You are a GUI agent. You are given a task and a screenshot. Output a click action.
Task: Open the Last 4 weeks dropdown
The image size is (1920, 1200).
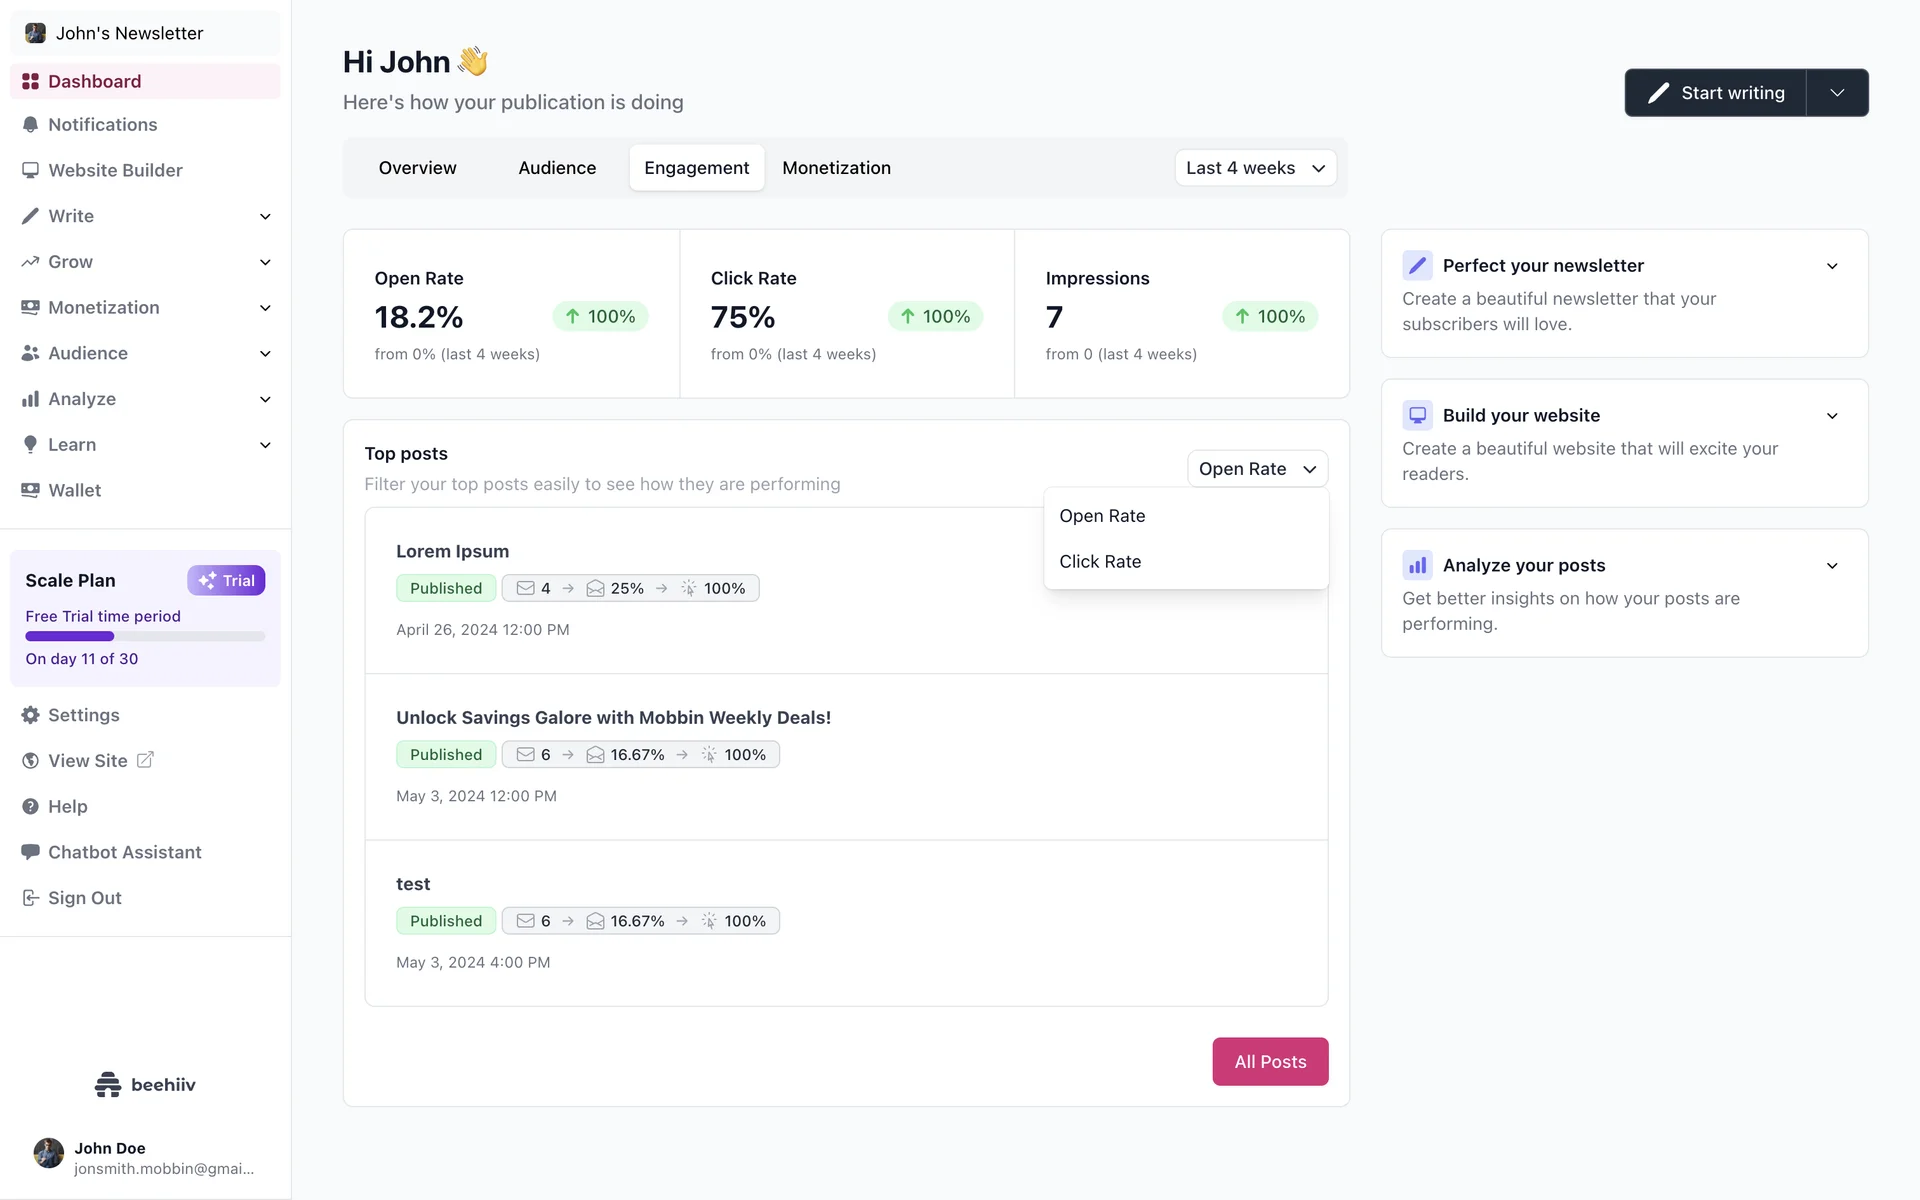(1255, 169)
